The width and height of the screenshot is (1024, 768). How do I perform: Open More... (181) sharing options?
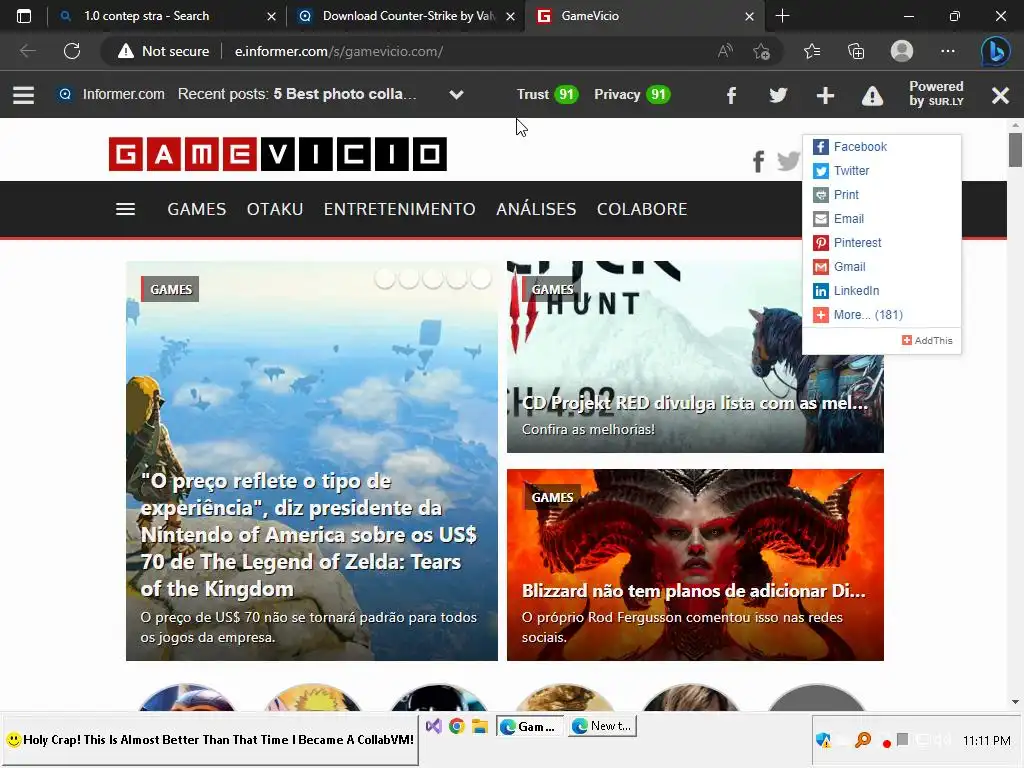(882, 315)
